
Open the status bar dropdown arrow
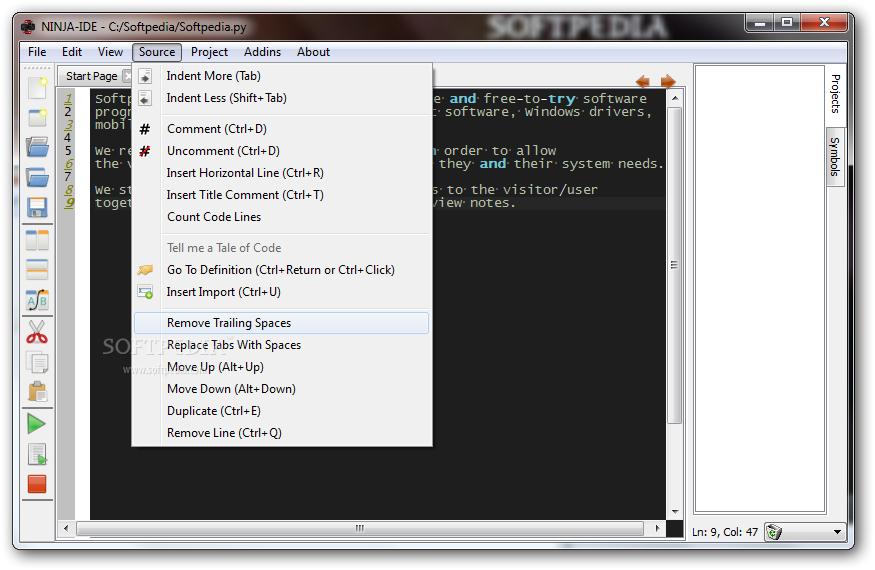click(x=837, y=532)
